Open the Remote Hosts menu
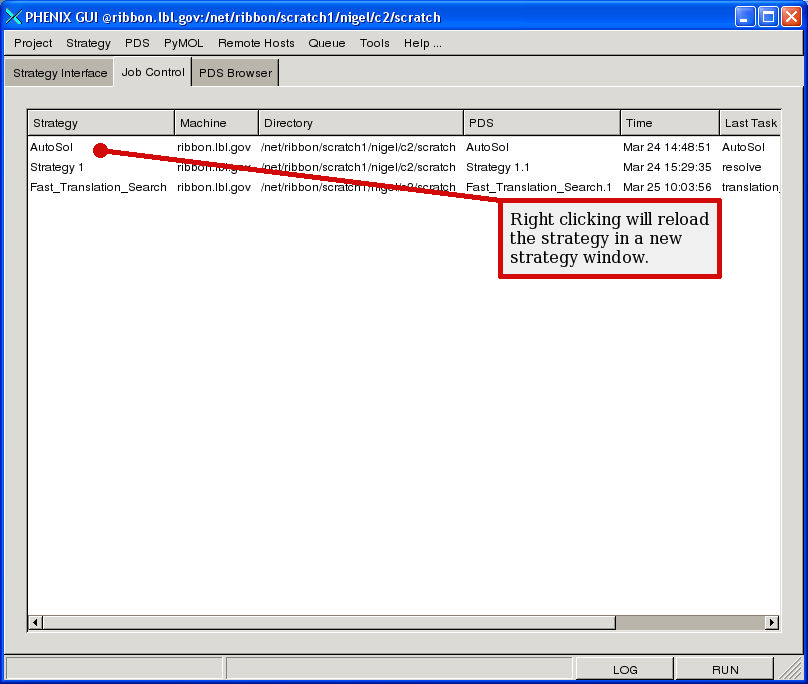The width and height of the screenshot is (808, 684). (256, 43)
